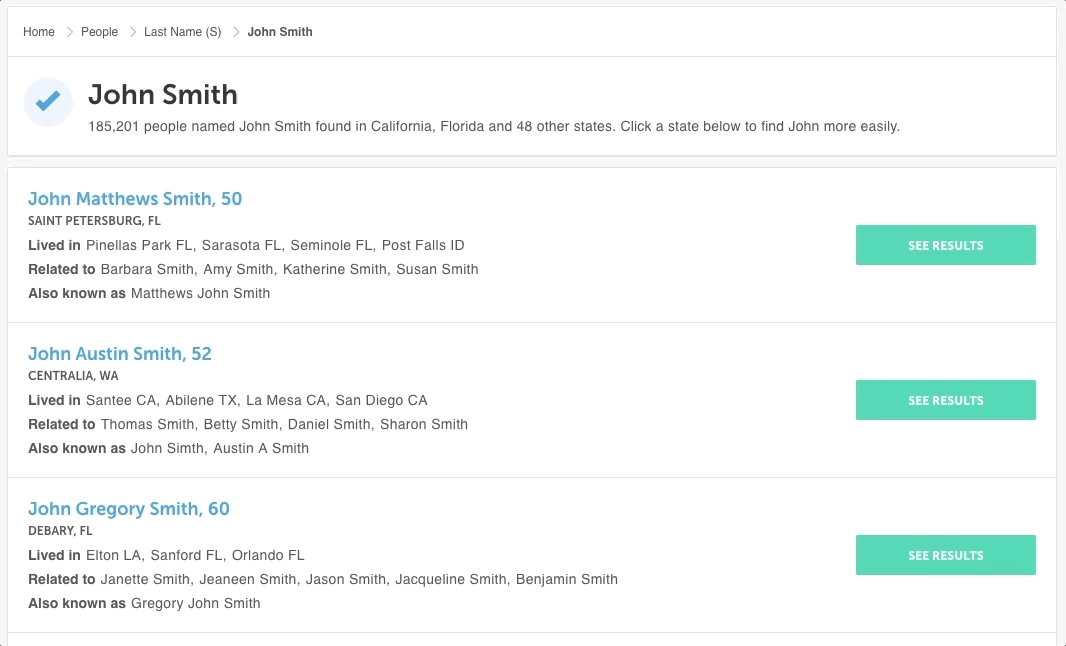Viewport: 1066px width, 646px height.
Task: Click the DeBary, FL location label
Action: (x=60, y=531)
